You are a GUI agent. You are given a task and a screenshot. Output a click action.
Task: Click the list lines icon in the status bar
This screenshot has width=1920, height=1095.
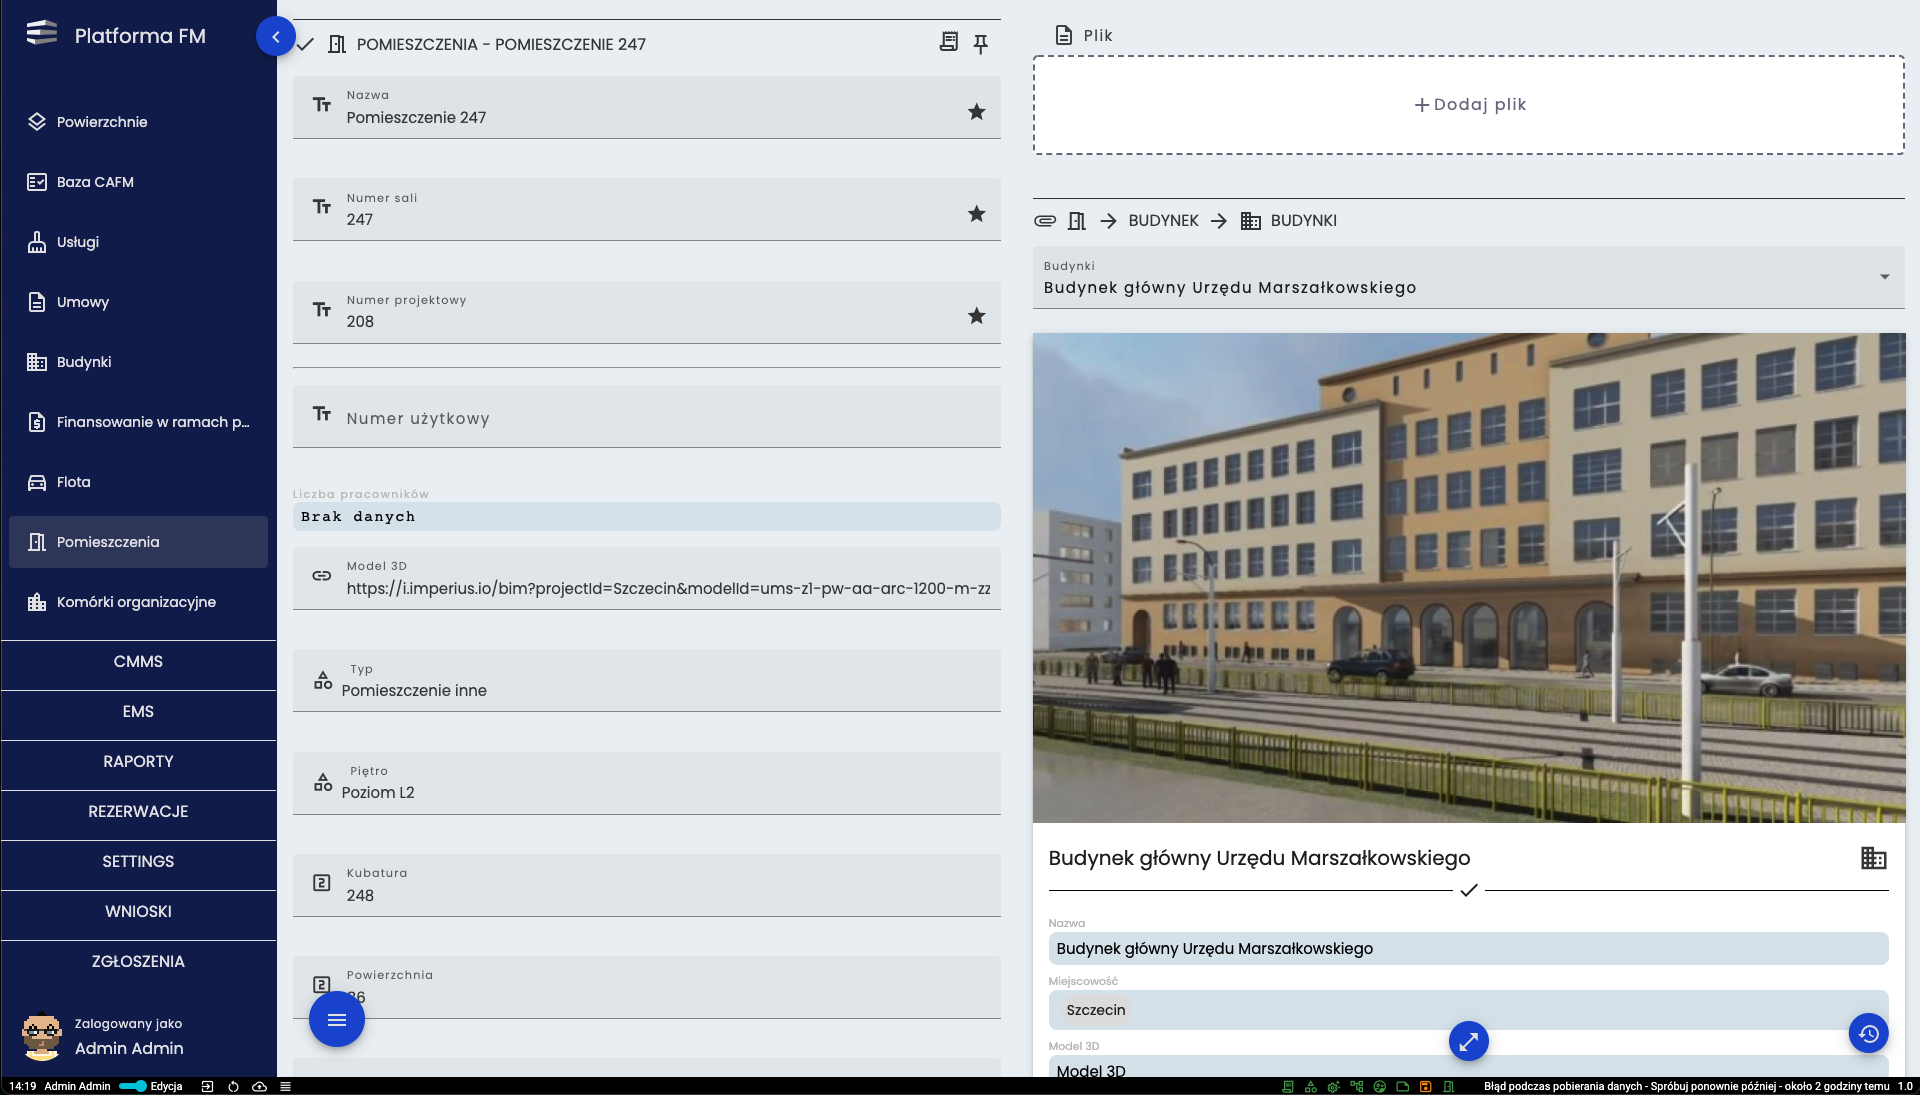tap(286, 1086)
